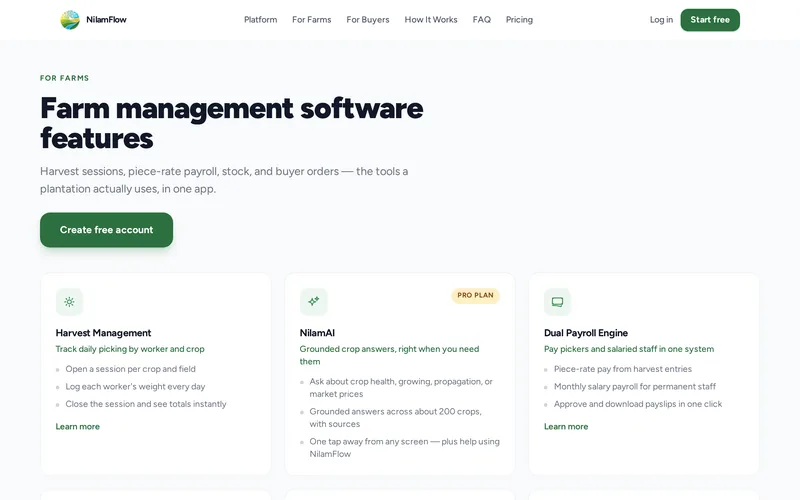Open the For Farms nav item
This screenshot has width=800, height=500.
click(311, 20)
